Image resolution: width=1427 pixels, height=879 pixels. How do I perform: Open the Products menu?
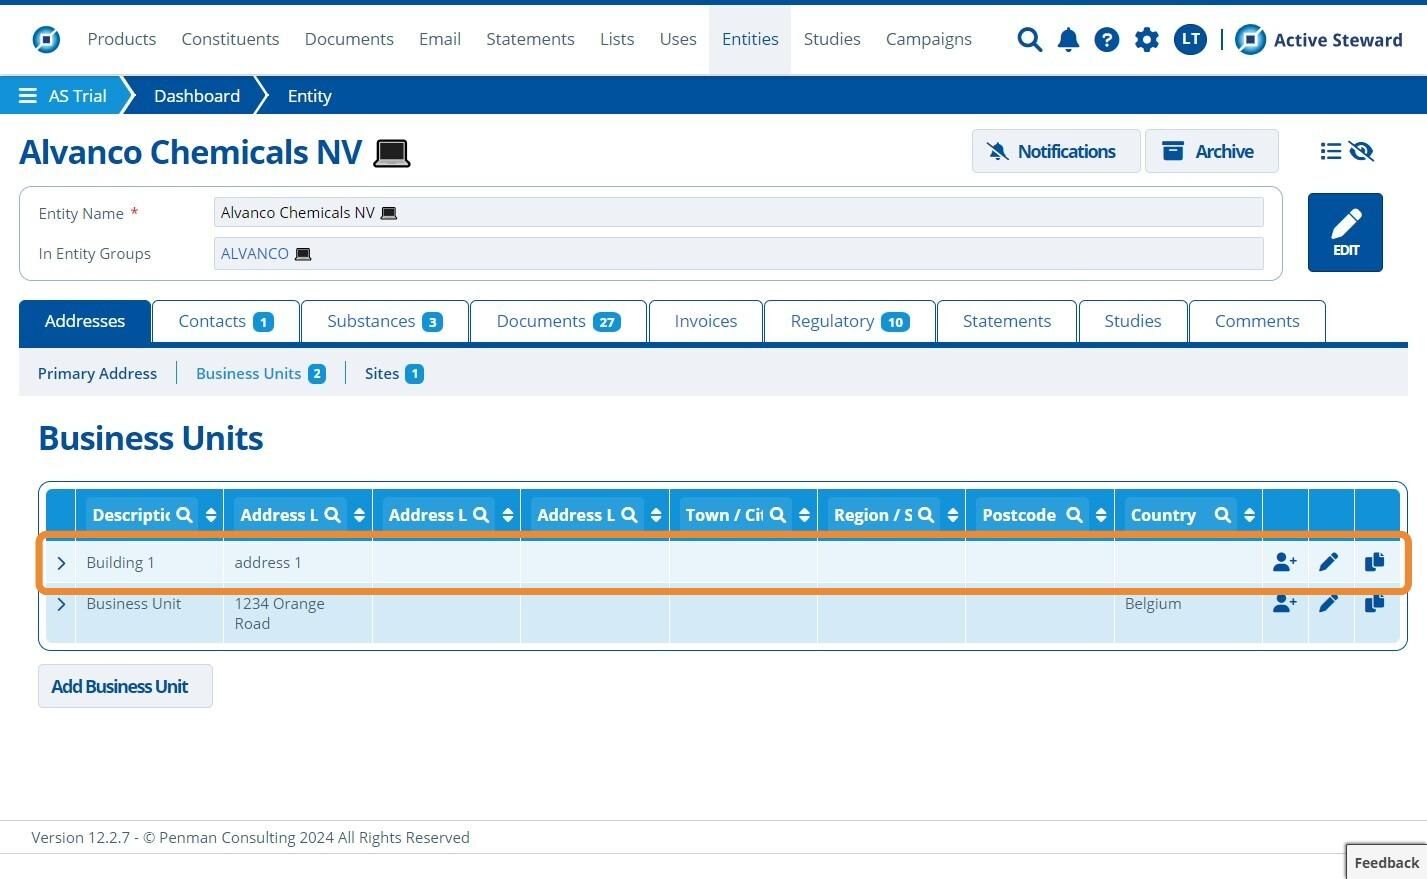point(122,39)
